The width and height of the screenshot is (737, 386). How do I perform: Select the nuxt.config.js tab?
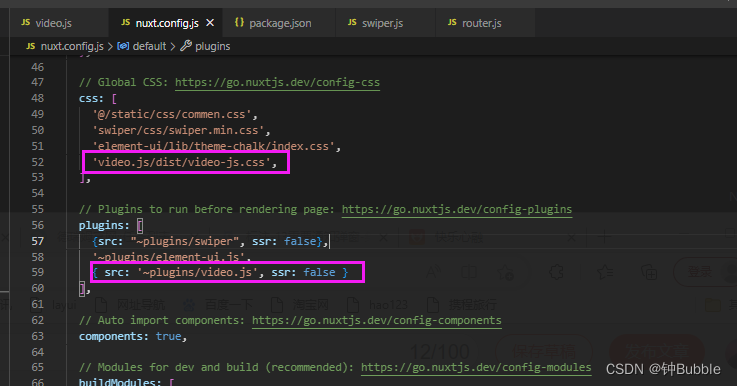[167, 23]
